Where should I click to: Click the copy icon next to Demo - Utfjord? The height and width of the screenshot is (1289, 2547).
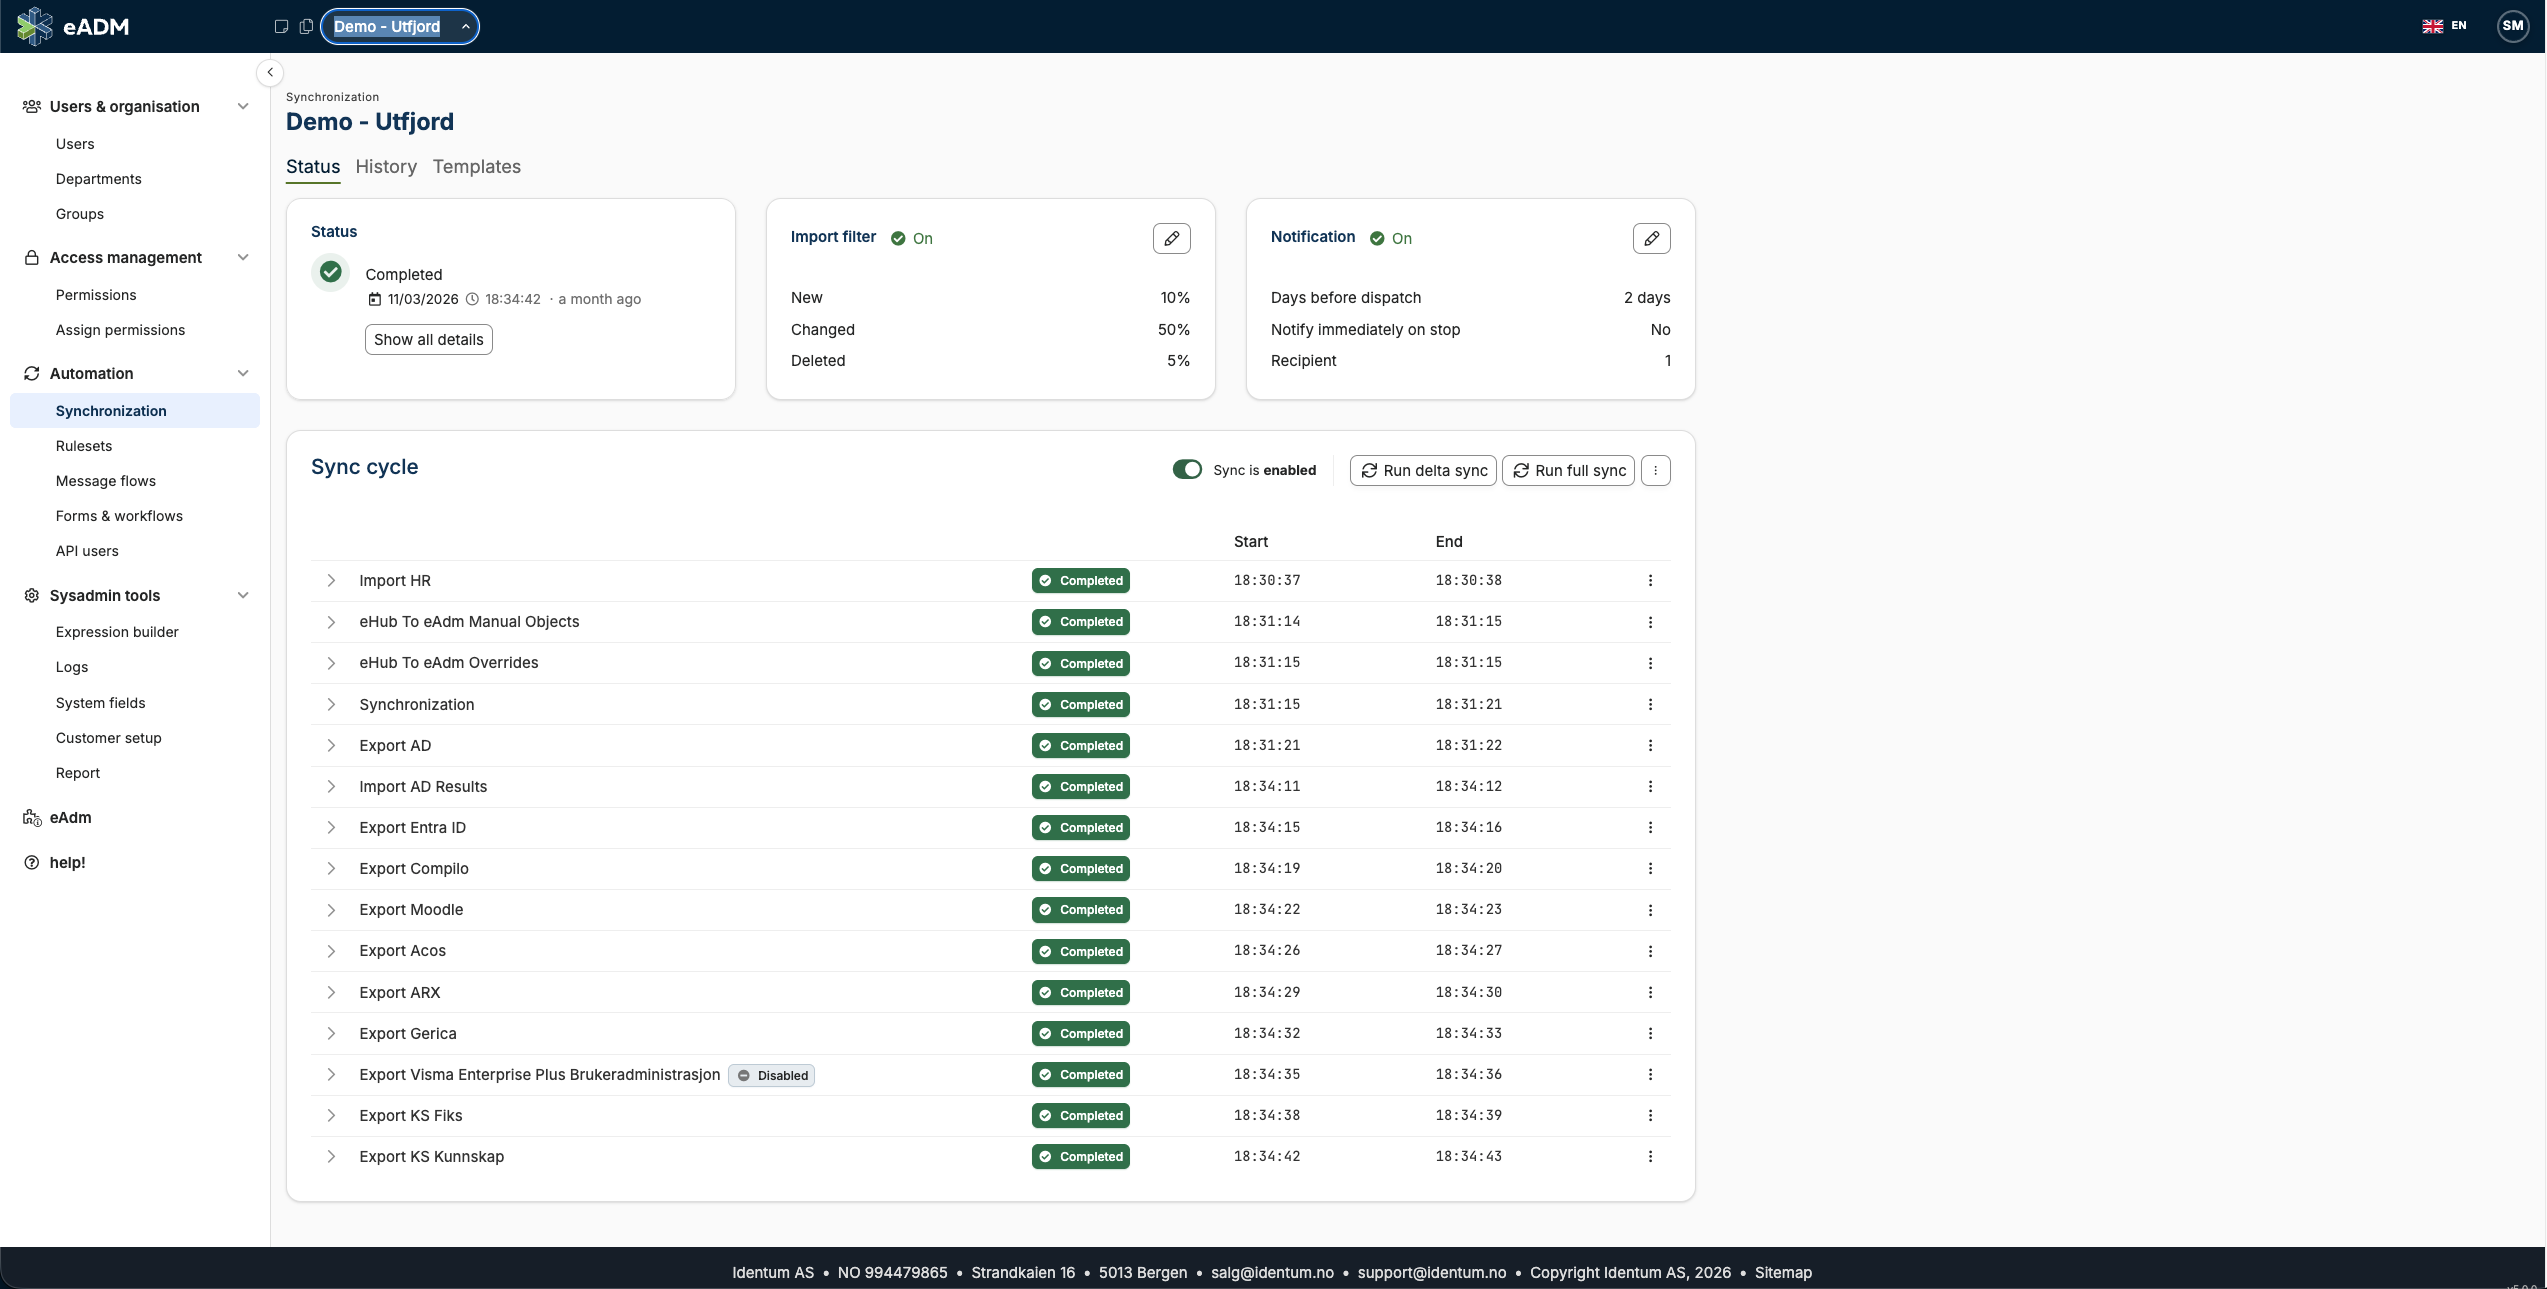pyautogui.click(x=305, y=26)
